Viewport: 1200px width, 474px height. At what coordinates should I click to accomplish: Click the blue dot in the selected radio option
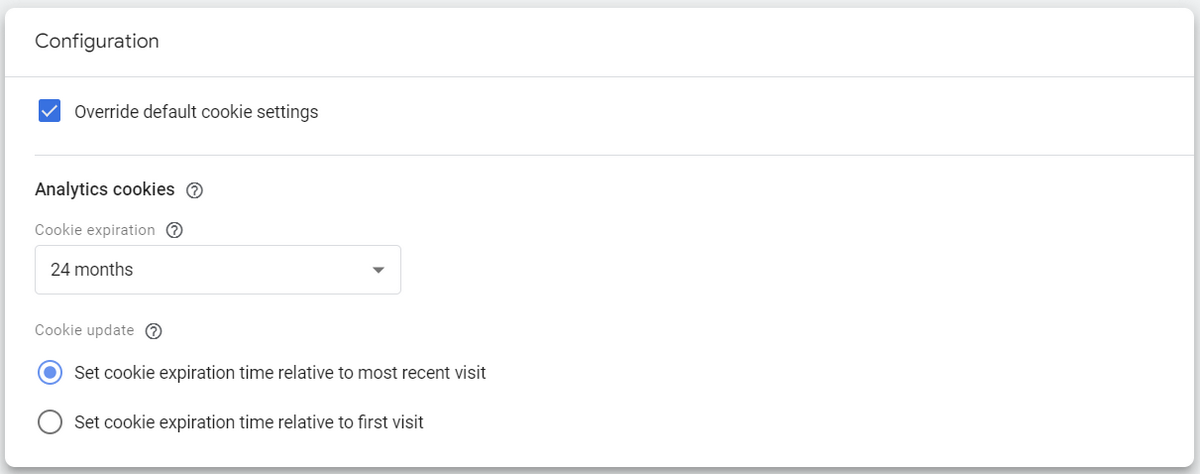point(49,373)
